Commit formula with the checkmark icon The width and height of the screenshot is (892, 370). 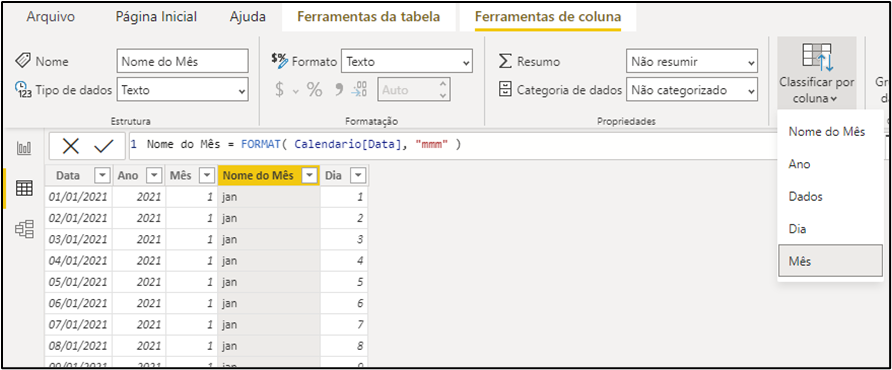104,146
